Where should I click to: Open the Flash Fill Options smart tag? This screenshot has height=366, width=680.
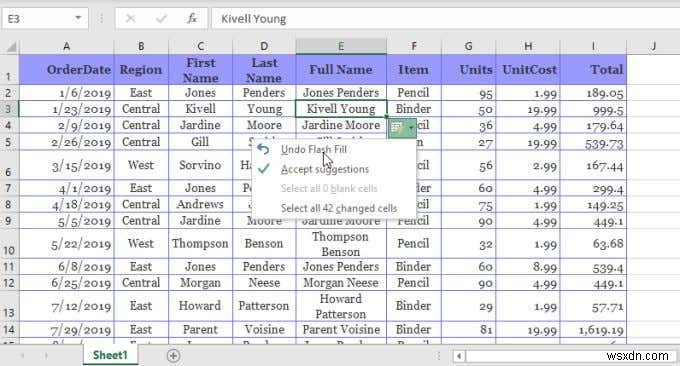[402, 128]
